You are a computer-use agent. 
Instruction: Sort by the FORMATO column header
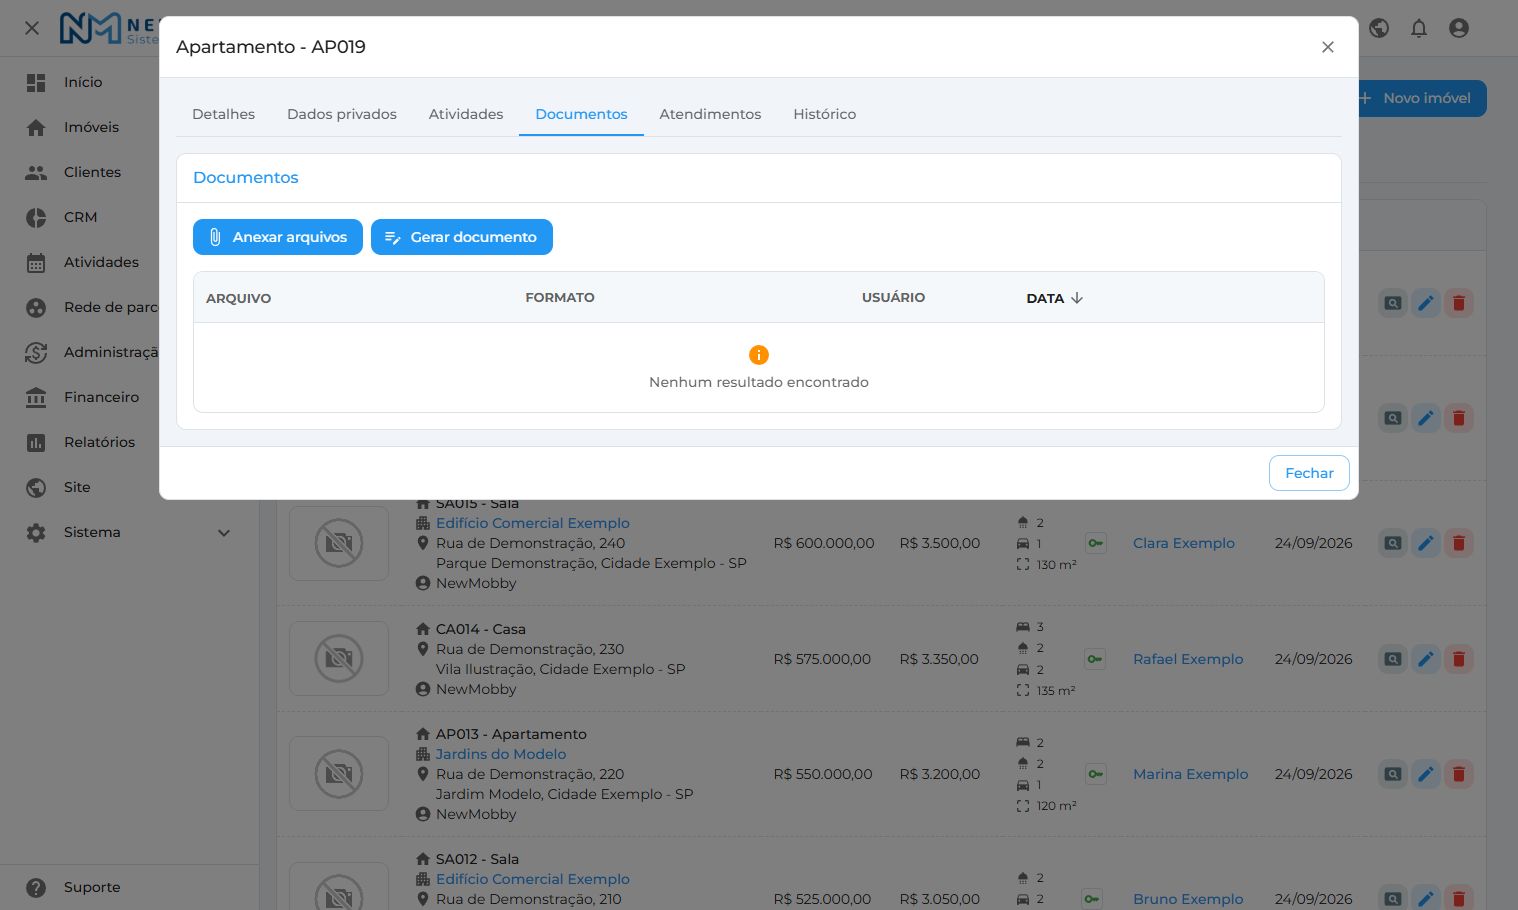tap(560, 297)
